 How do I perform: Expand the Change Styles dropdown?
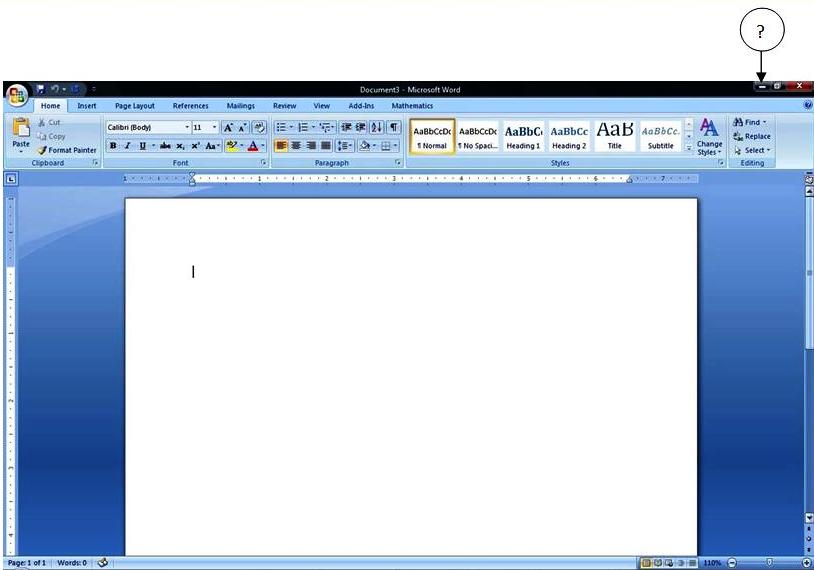pos(709,135)
